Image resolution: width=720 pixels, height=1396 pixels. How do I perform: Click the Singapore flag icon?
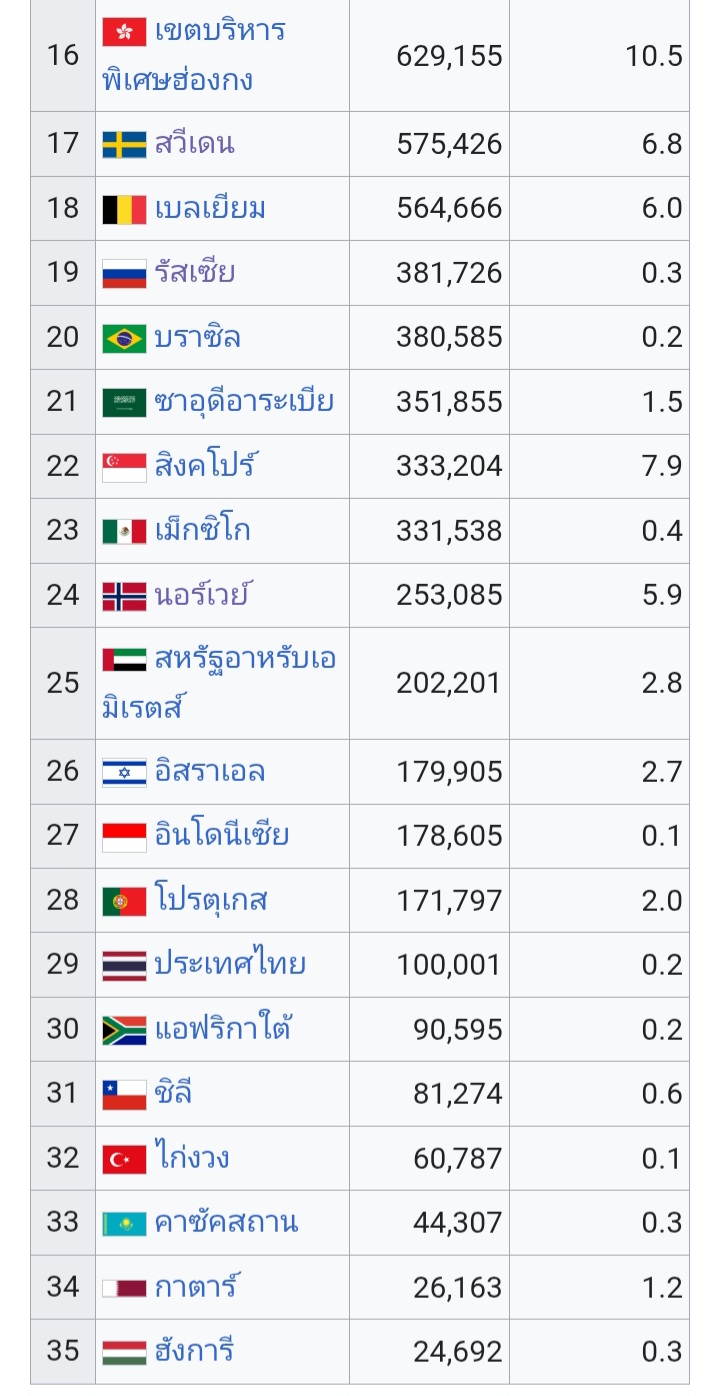point(124,467)
